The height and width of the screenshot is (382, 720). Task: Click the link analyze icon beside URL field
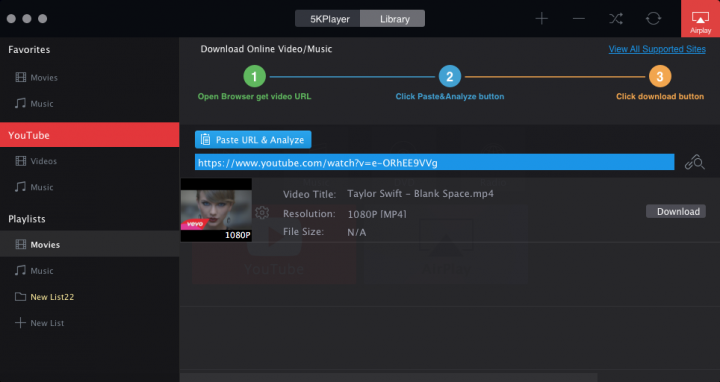click(695, 163)
